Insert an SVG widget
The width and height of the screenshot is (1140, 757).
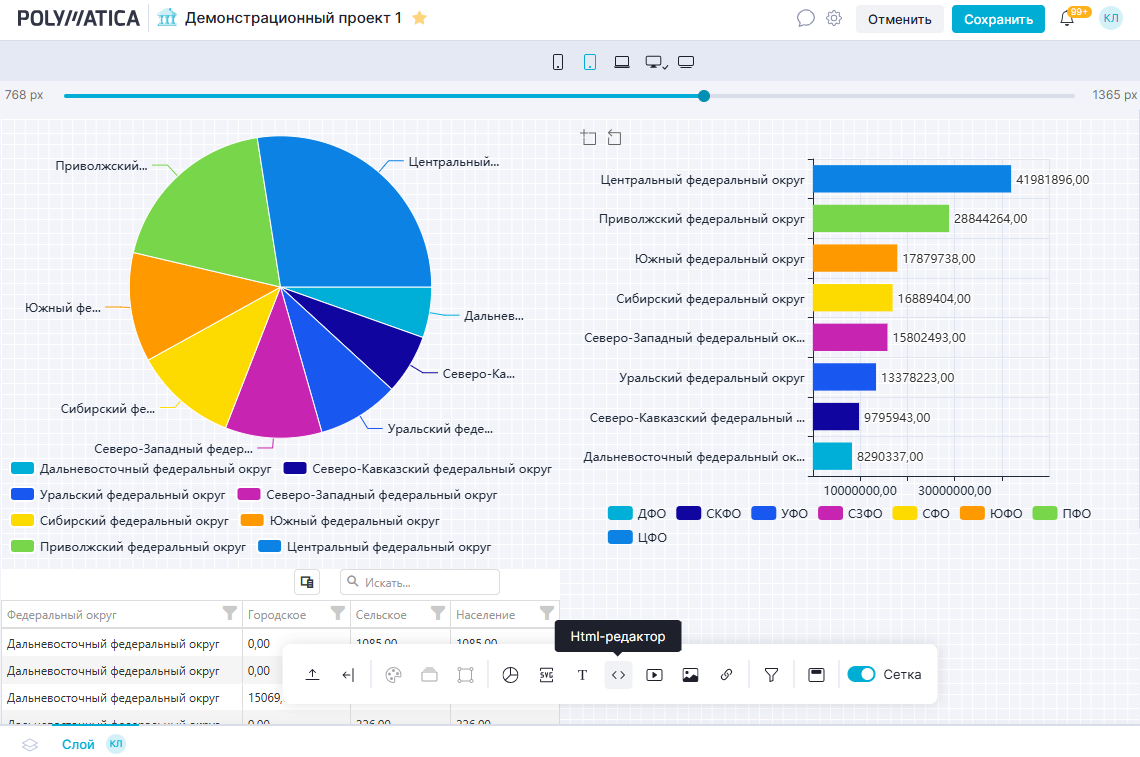[546, 675]
